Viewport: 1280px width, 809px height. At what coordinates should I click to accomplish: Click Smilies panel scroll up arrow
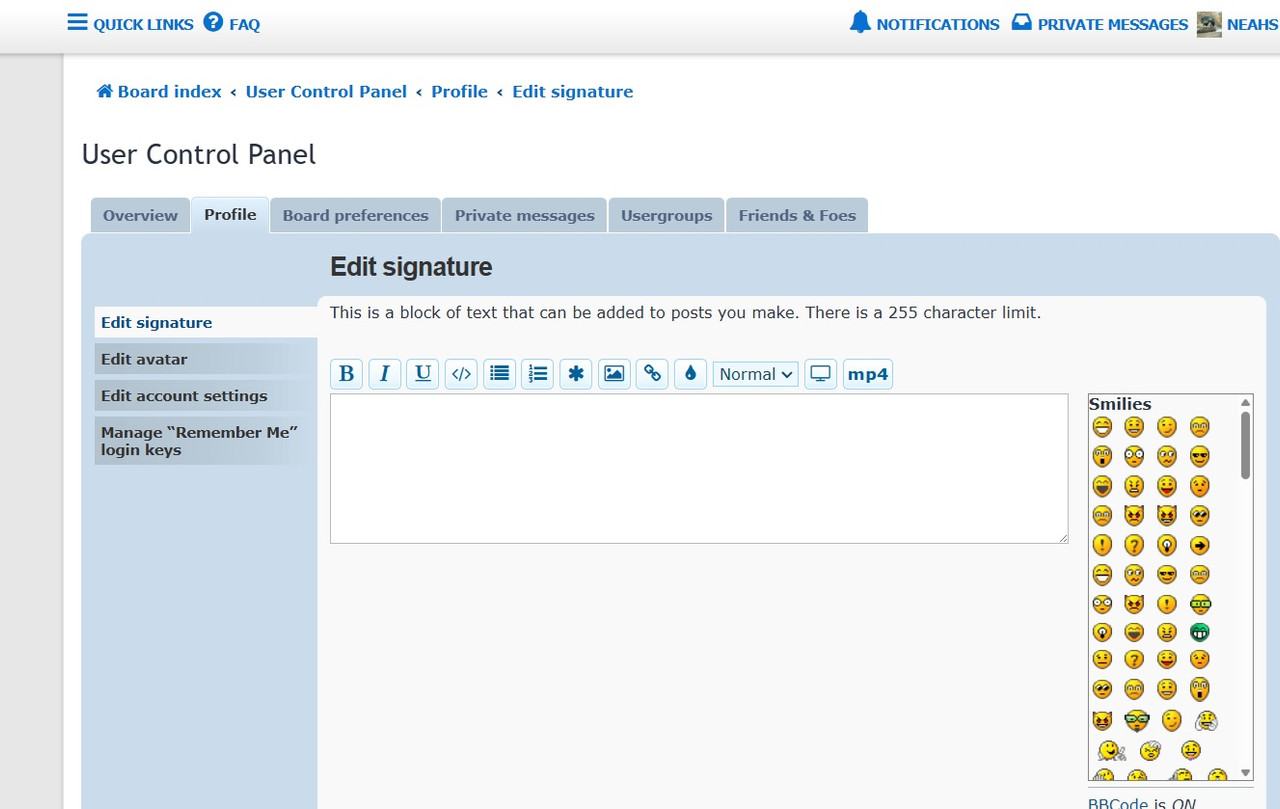[x=1245, y=403]
